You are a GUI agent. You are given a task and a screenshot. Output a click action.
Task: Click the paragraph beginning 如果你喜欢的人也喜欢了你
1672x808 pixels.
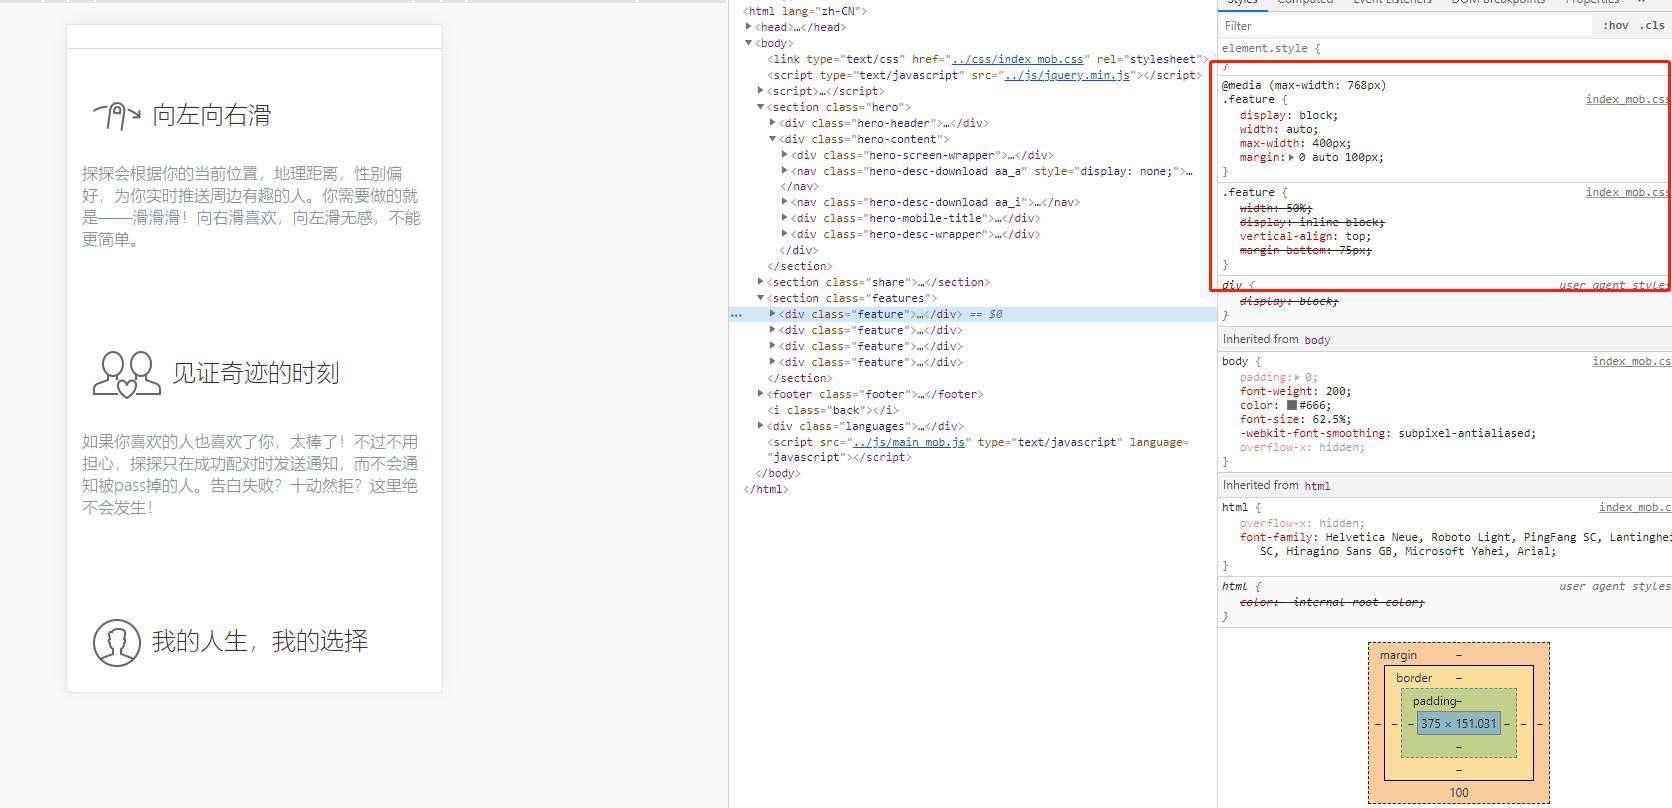(250, 475)
